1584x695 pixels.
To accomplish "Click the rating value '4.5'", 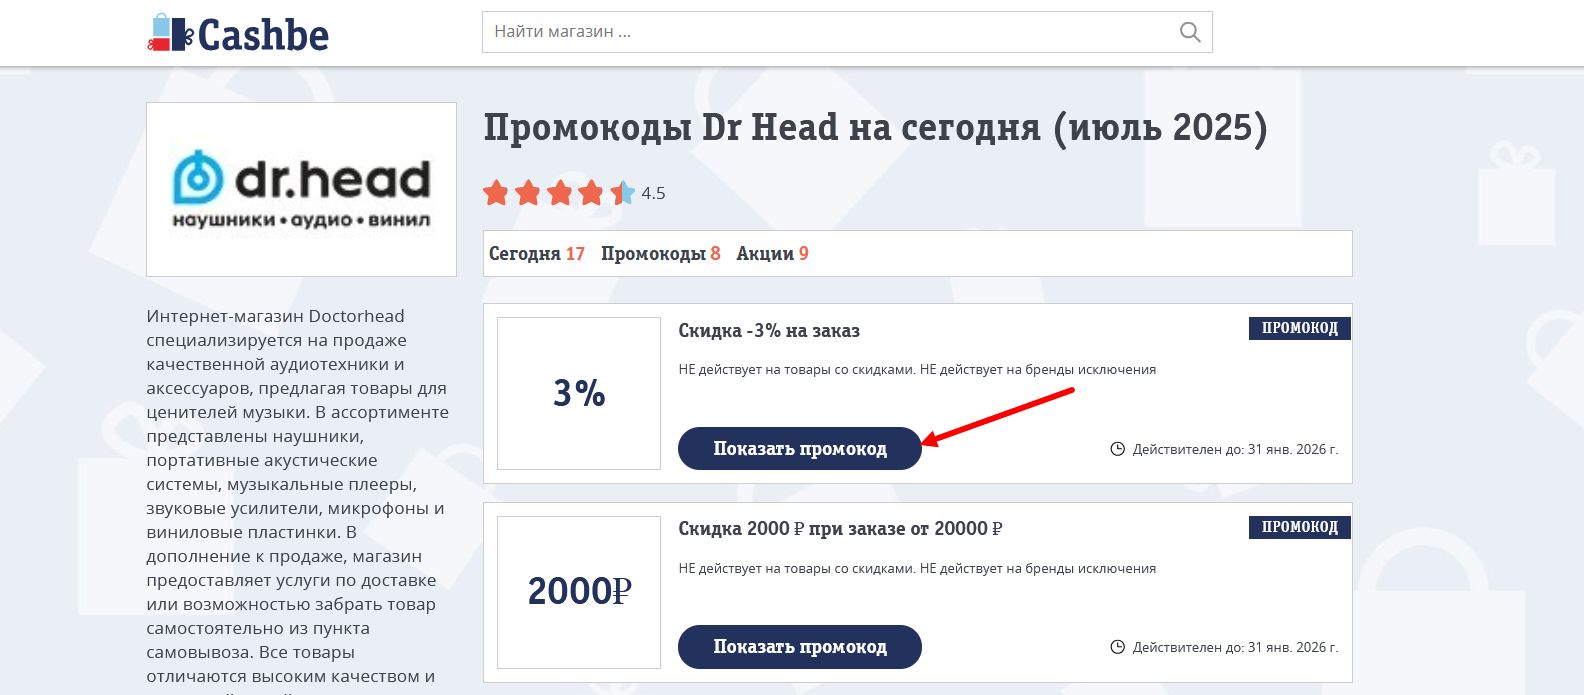I will point(653,193).
